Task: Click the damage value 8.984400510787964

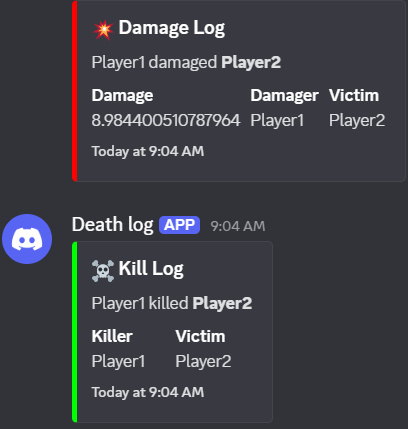Action: click(x=166, y=120)
